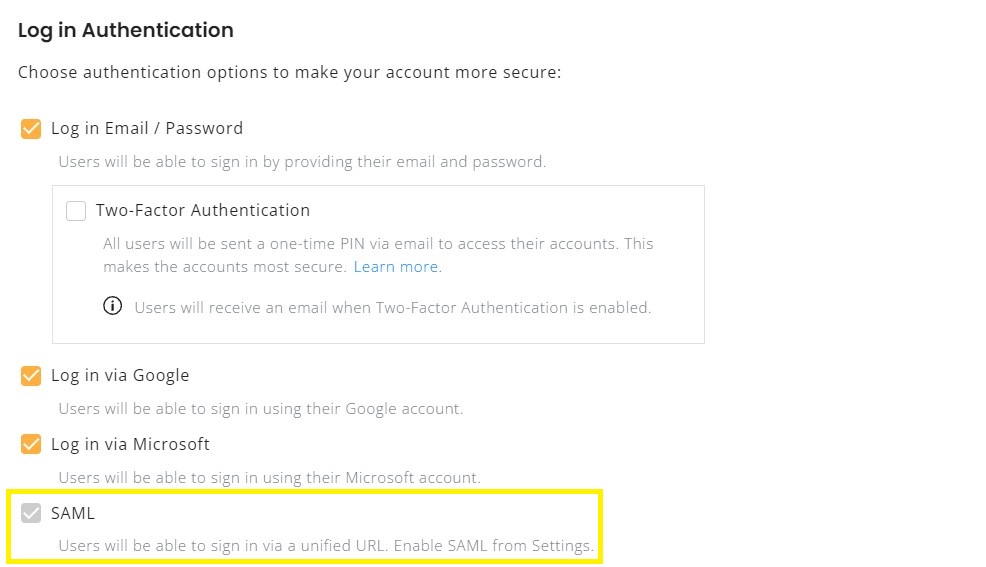The image size is (986, 567).
Task: Click the Microsoft account sign-in description
Action: click(x=269, y=477)
